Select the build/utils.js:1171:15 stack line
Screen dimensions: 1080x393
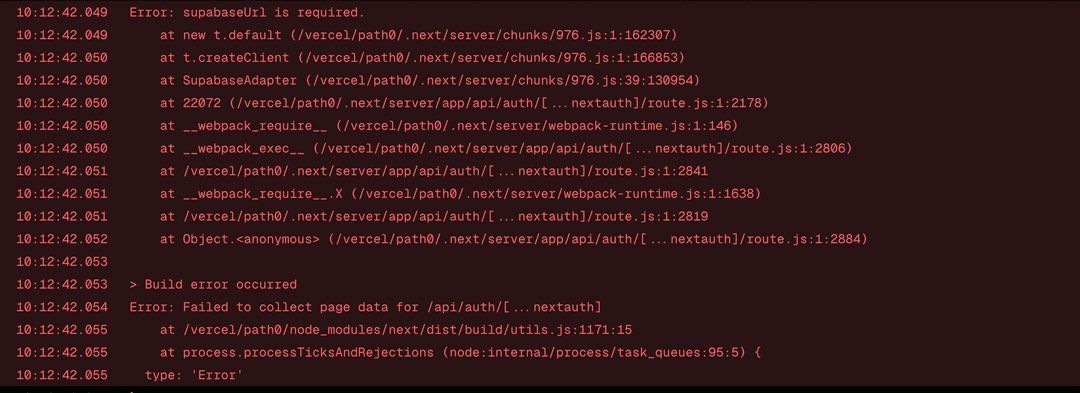pos(395,330)
